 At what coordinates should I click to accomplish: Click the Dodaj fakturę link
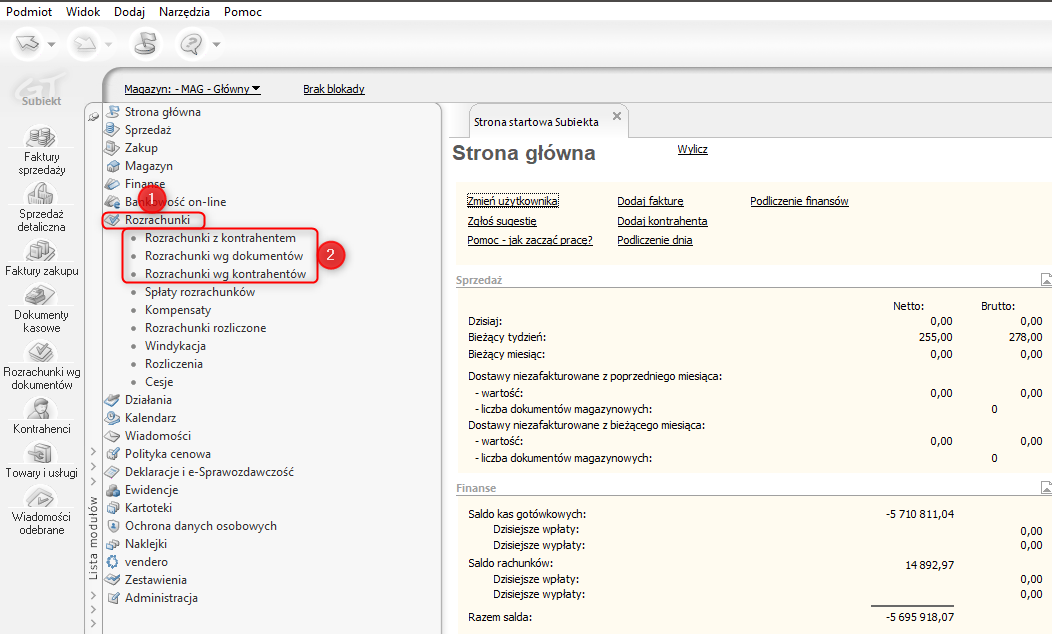(x=650, y=201)
